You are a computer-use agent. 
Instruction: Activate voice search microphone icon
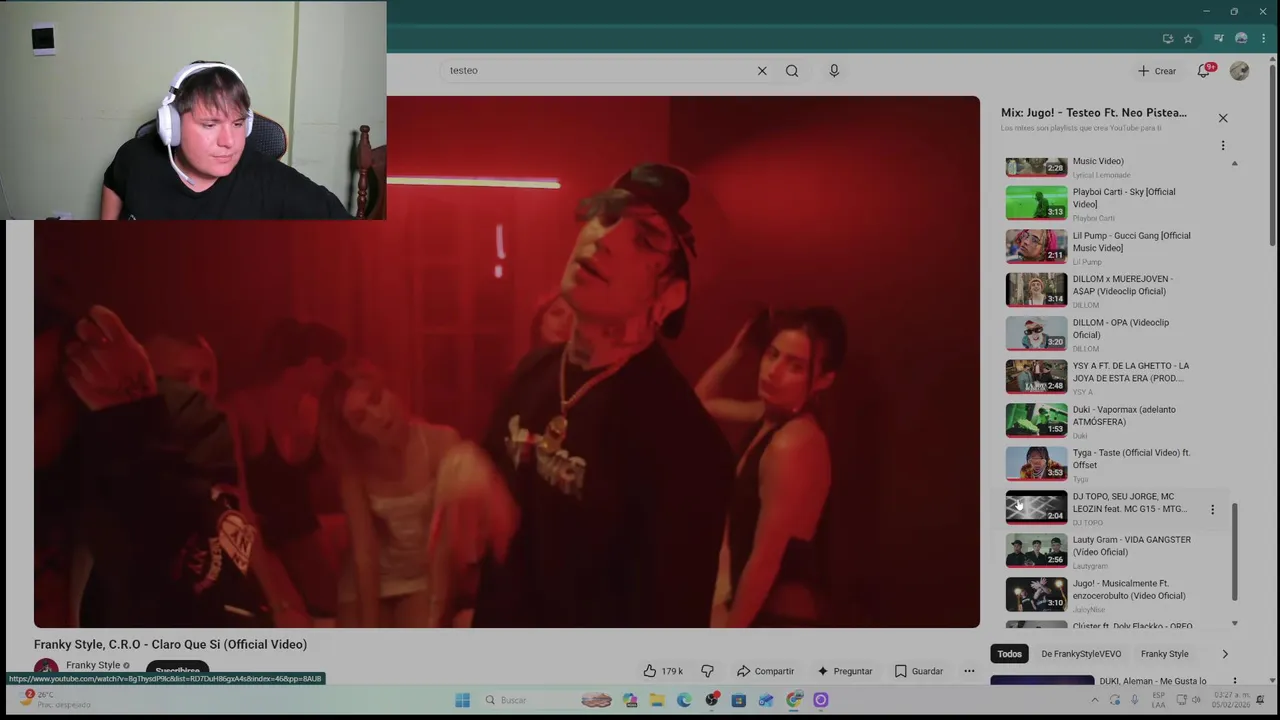click(x=834, y=71)
